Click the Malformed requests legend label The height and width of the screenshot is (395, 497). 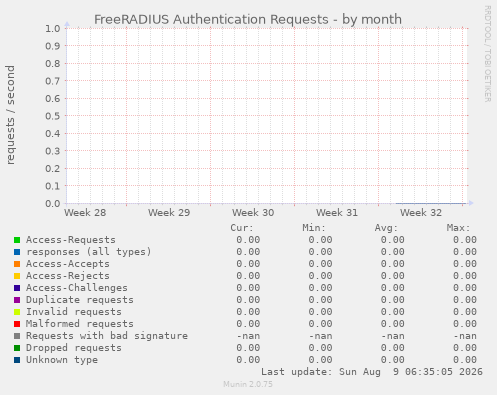pyautogui.click(x=80, y=324)
